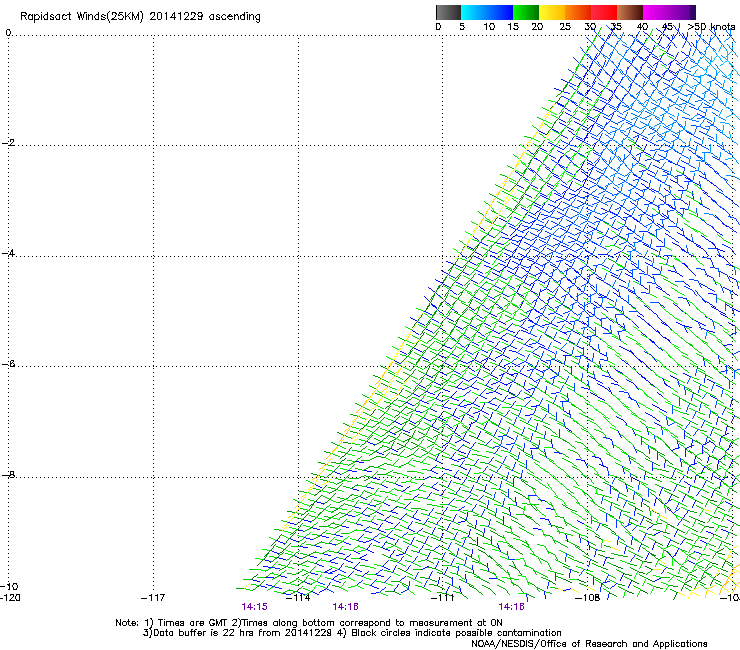This screenshot has height=650, width=740.
Task: Click the '-8' latitude axis label
Action: pos(8,474)
